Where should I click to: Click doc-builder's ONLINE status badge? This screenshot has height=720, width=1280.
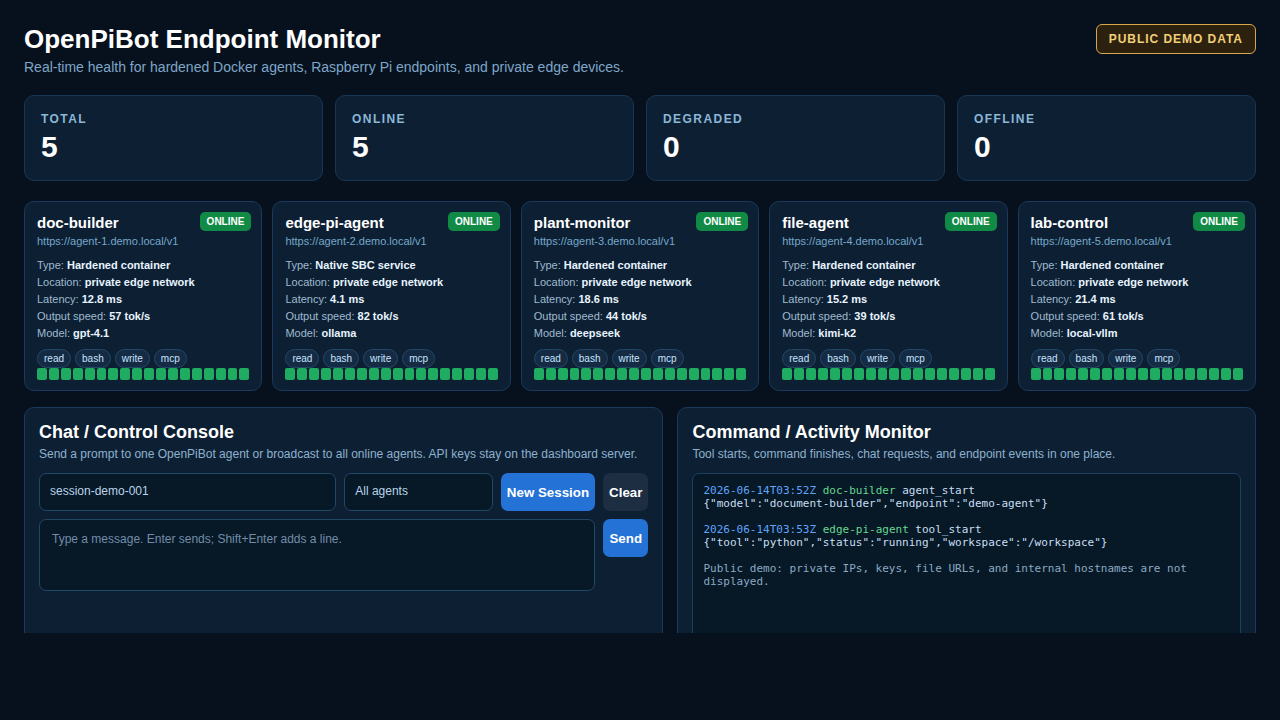[226, 221]
